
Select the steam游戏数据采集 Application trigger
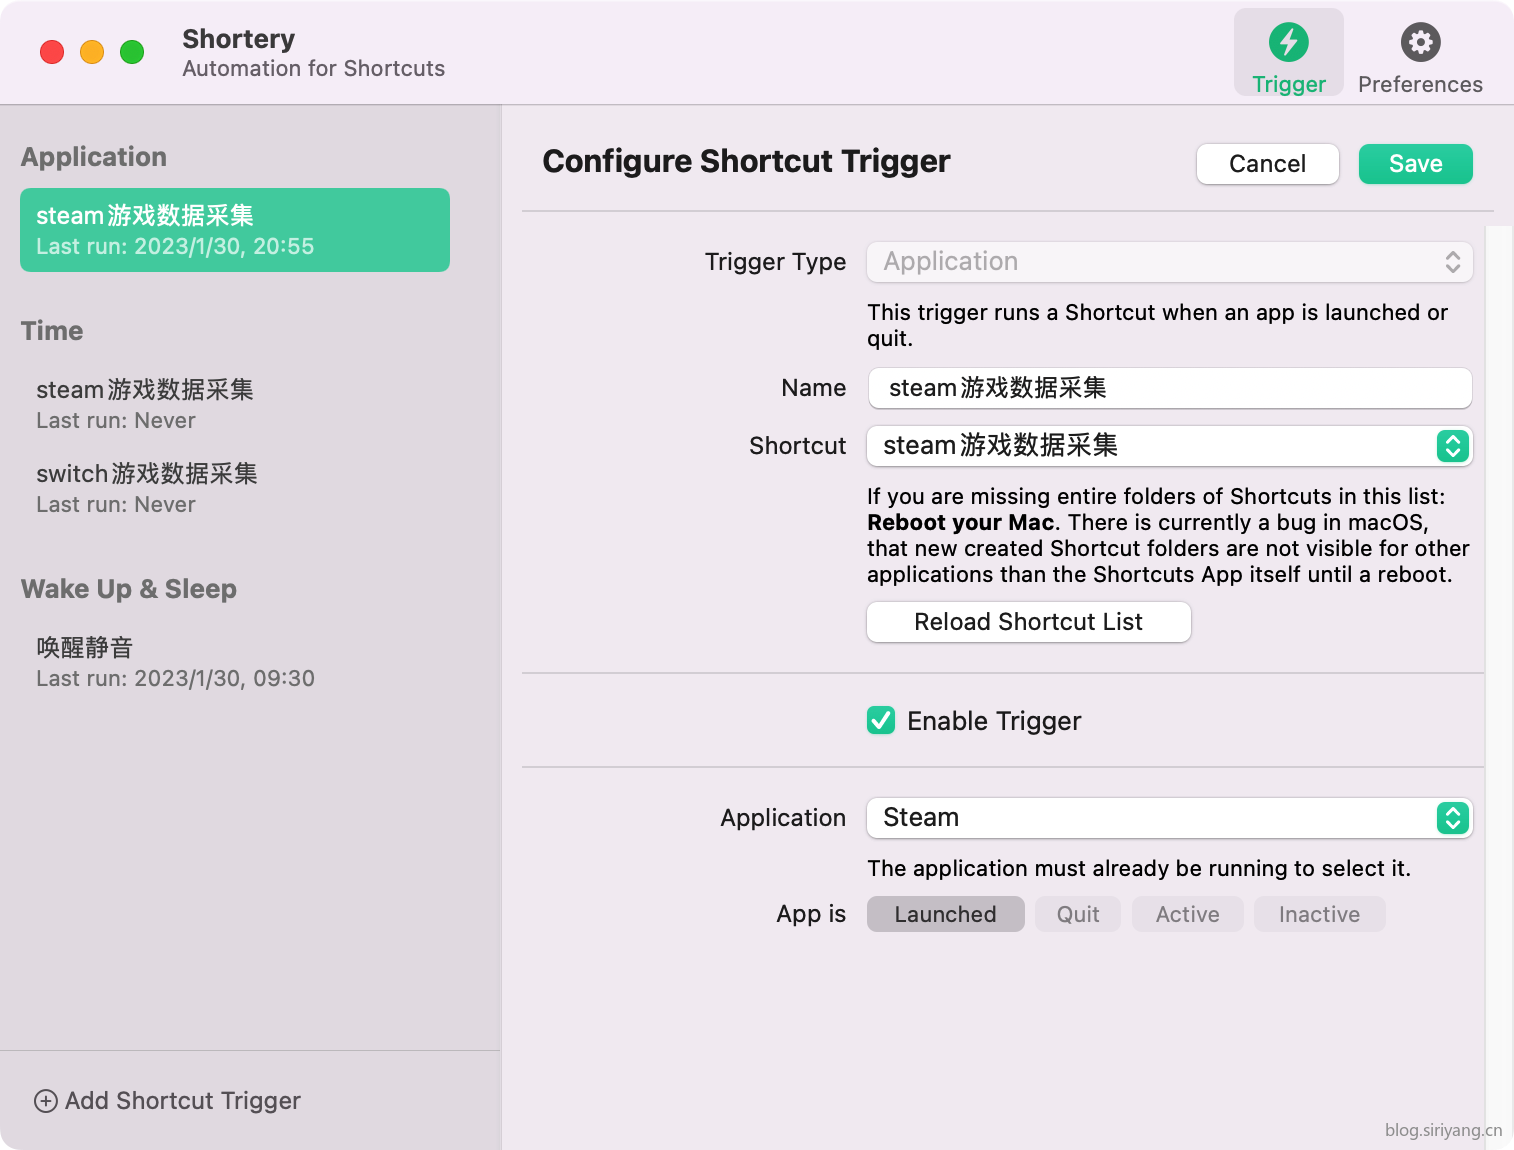[234, 229]
